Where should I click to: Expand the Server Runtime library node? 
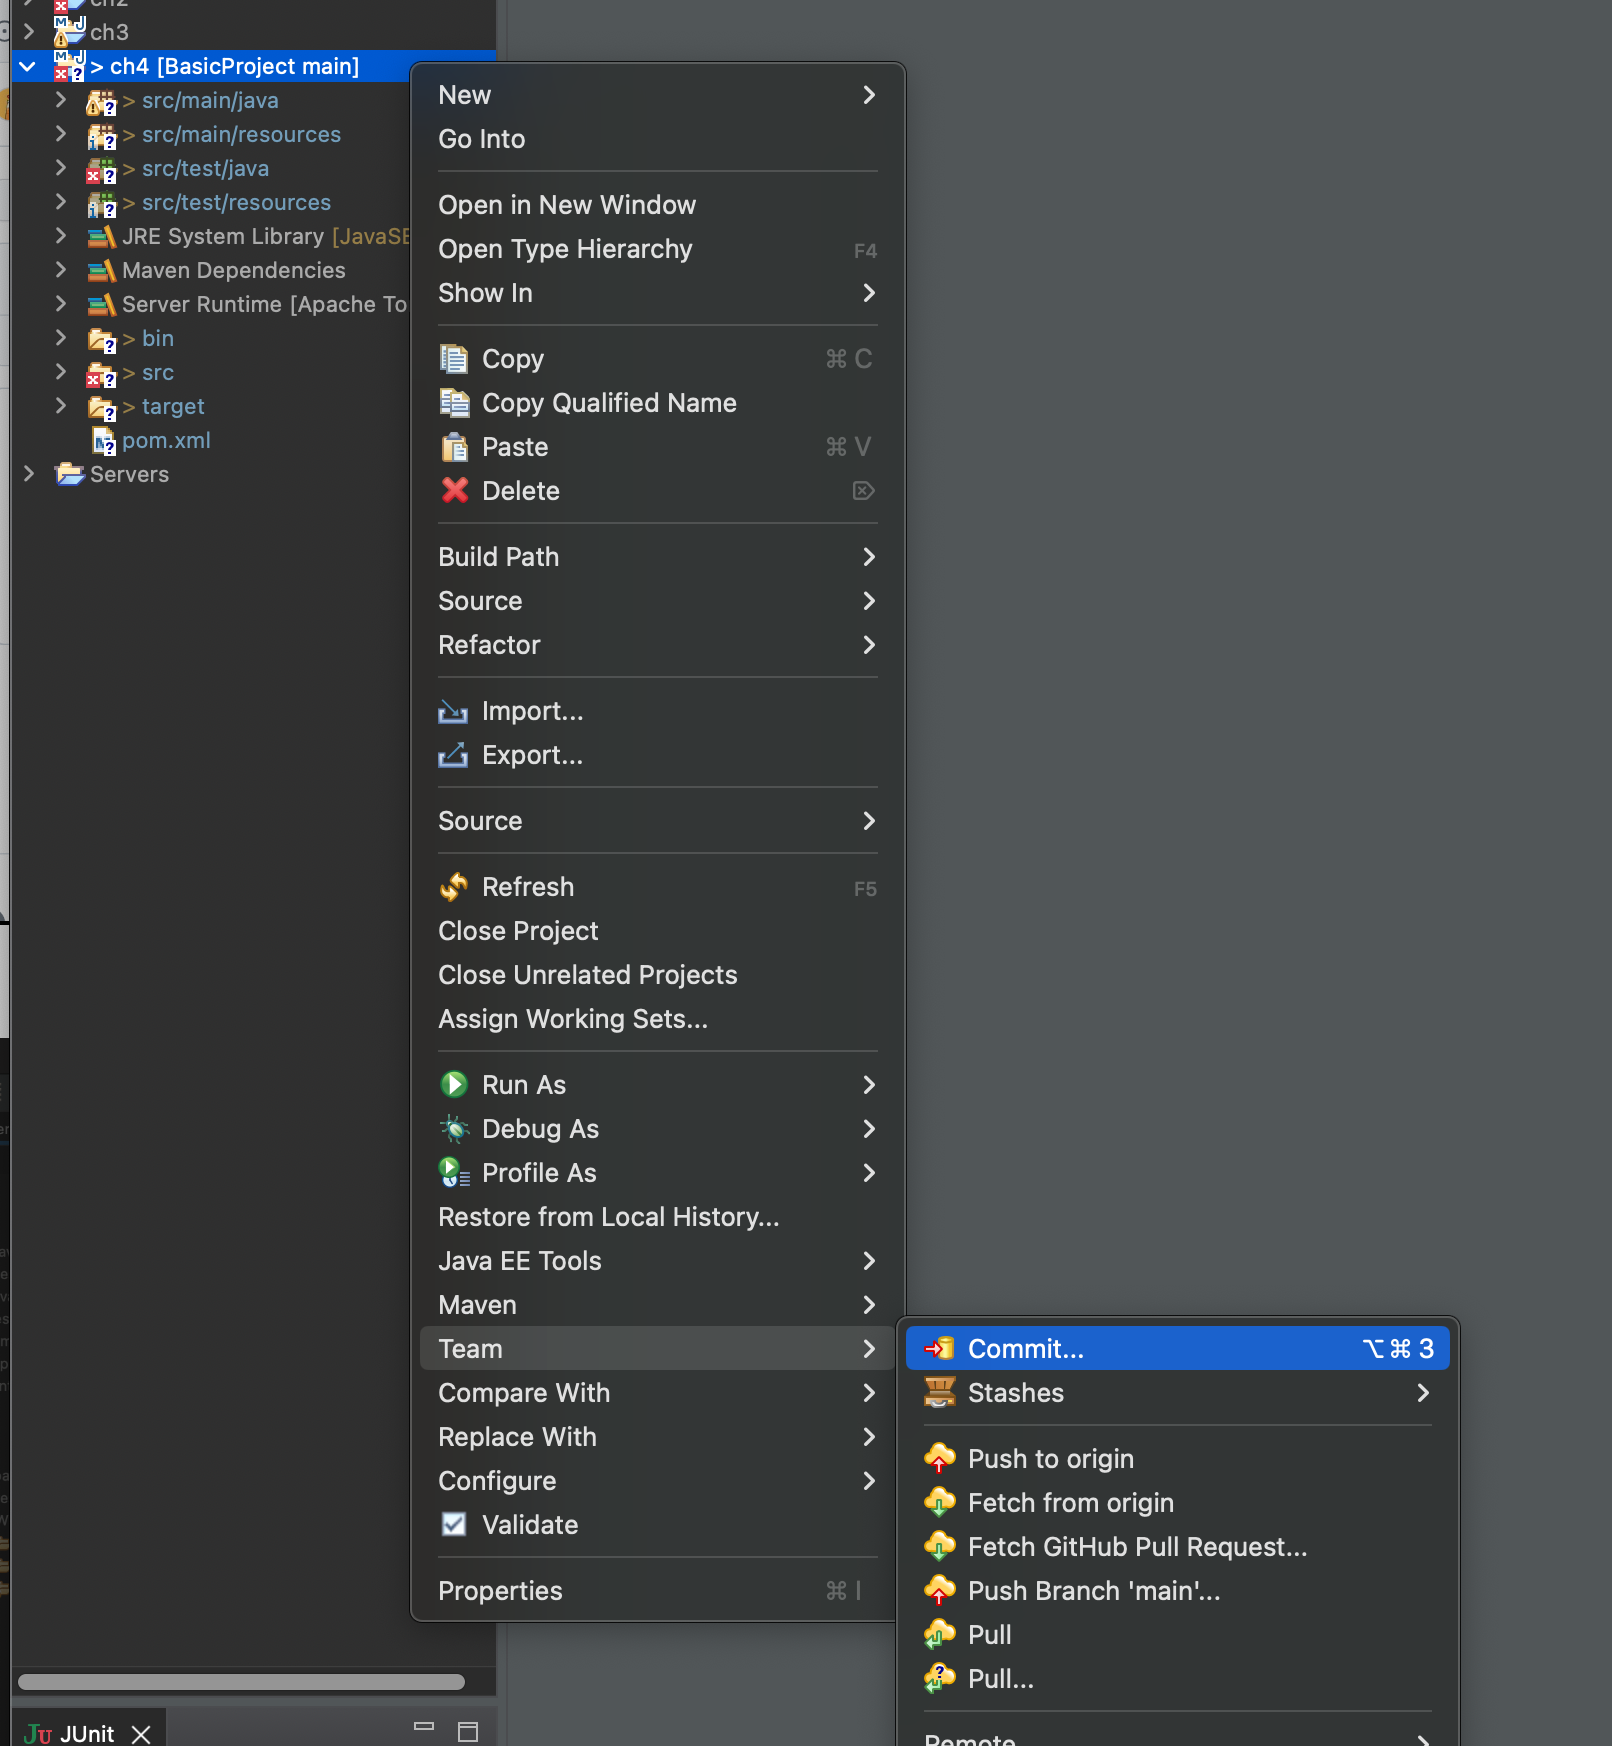pos(61,304)
